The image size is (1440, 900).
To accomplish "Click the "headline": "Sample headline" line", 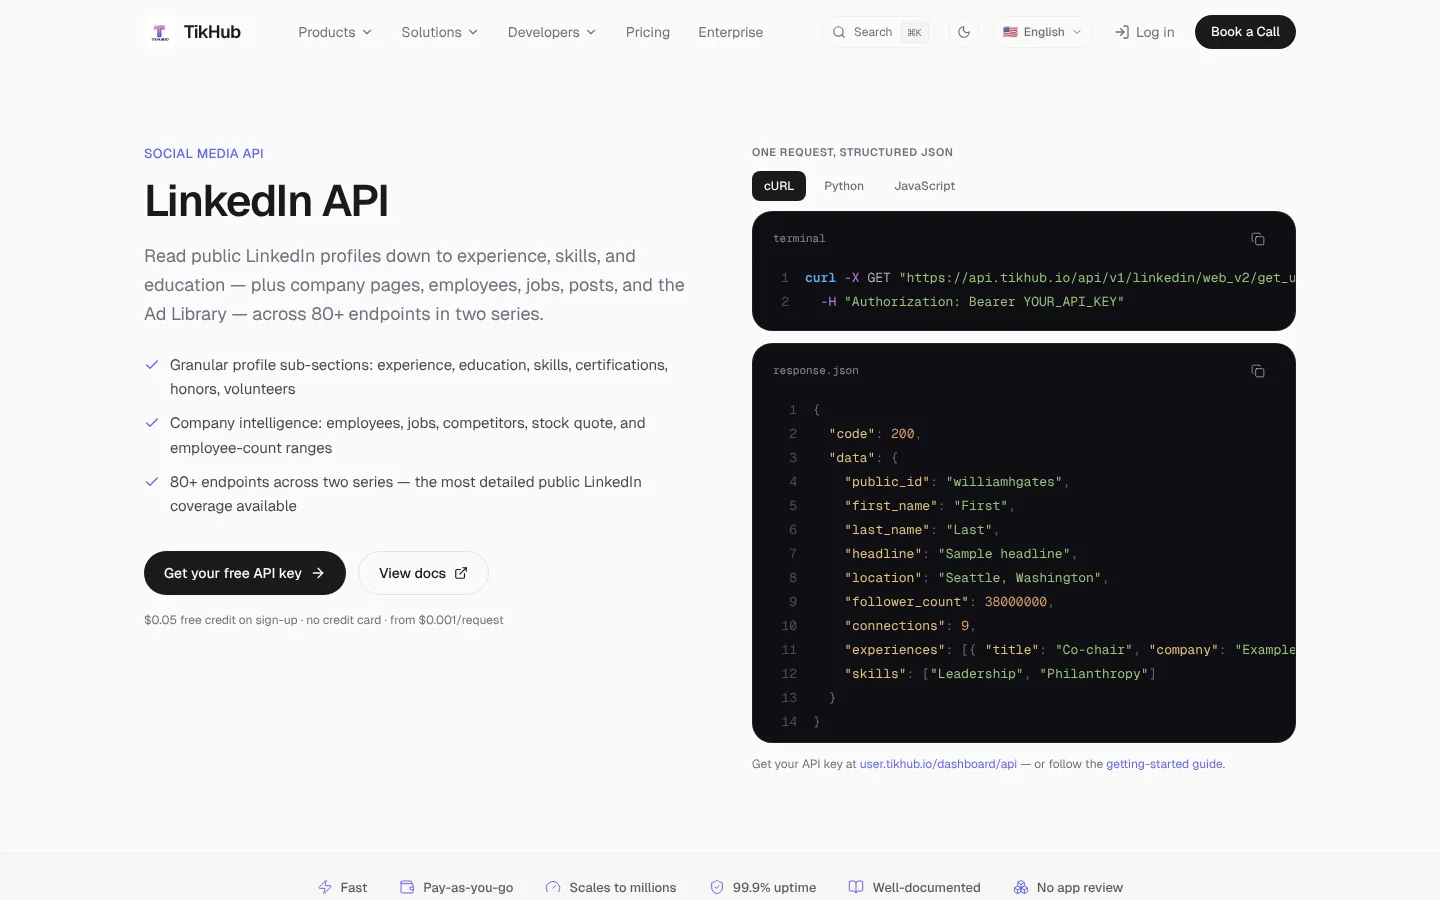I will point(961,554).
